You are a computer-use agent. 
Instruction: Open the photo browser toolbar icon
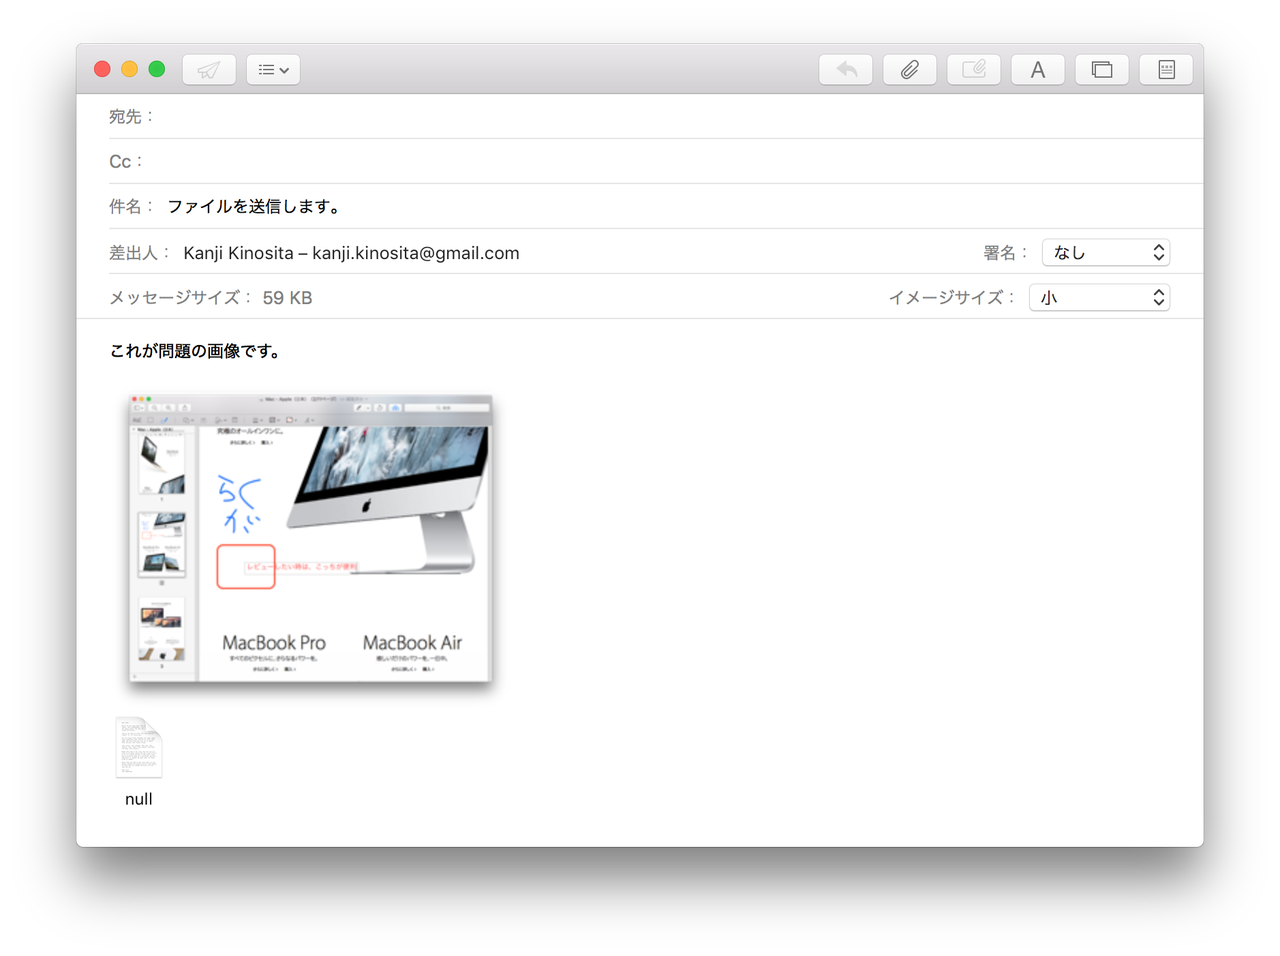click(1102, 70)
